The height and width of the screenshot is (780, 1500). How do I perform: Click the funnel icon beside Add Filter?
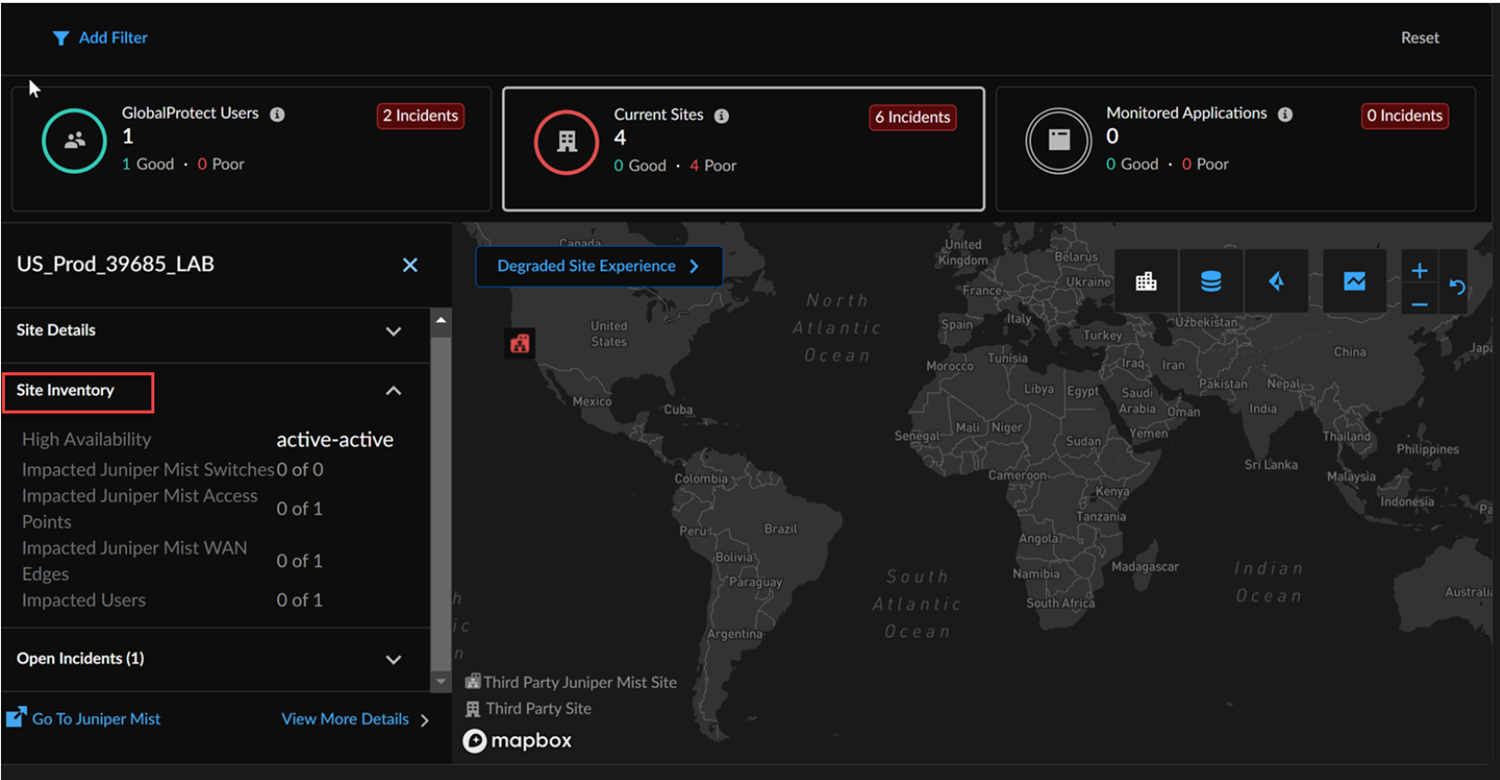pos(61,38)
